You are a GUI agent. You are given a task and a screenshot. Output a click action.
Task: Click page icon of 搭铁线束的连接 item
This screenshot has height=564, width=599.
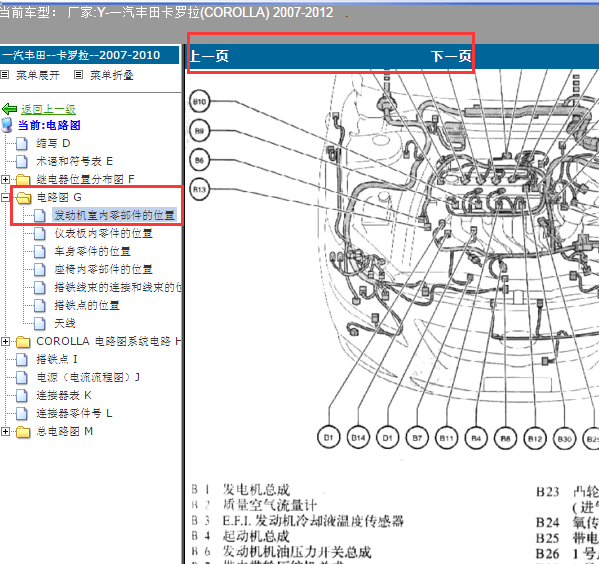tap(40, 287)
